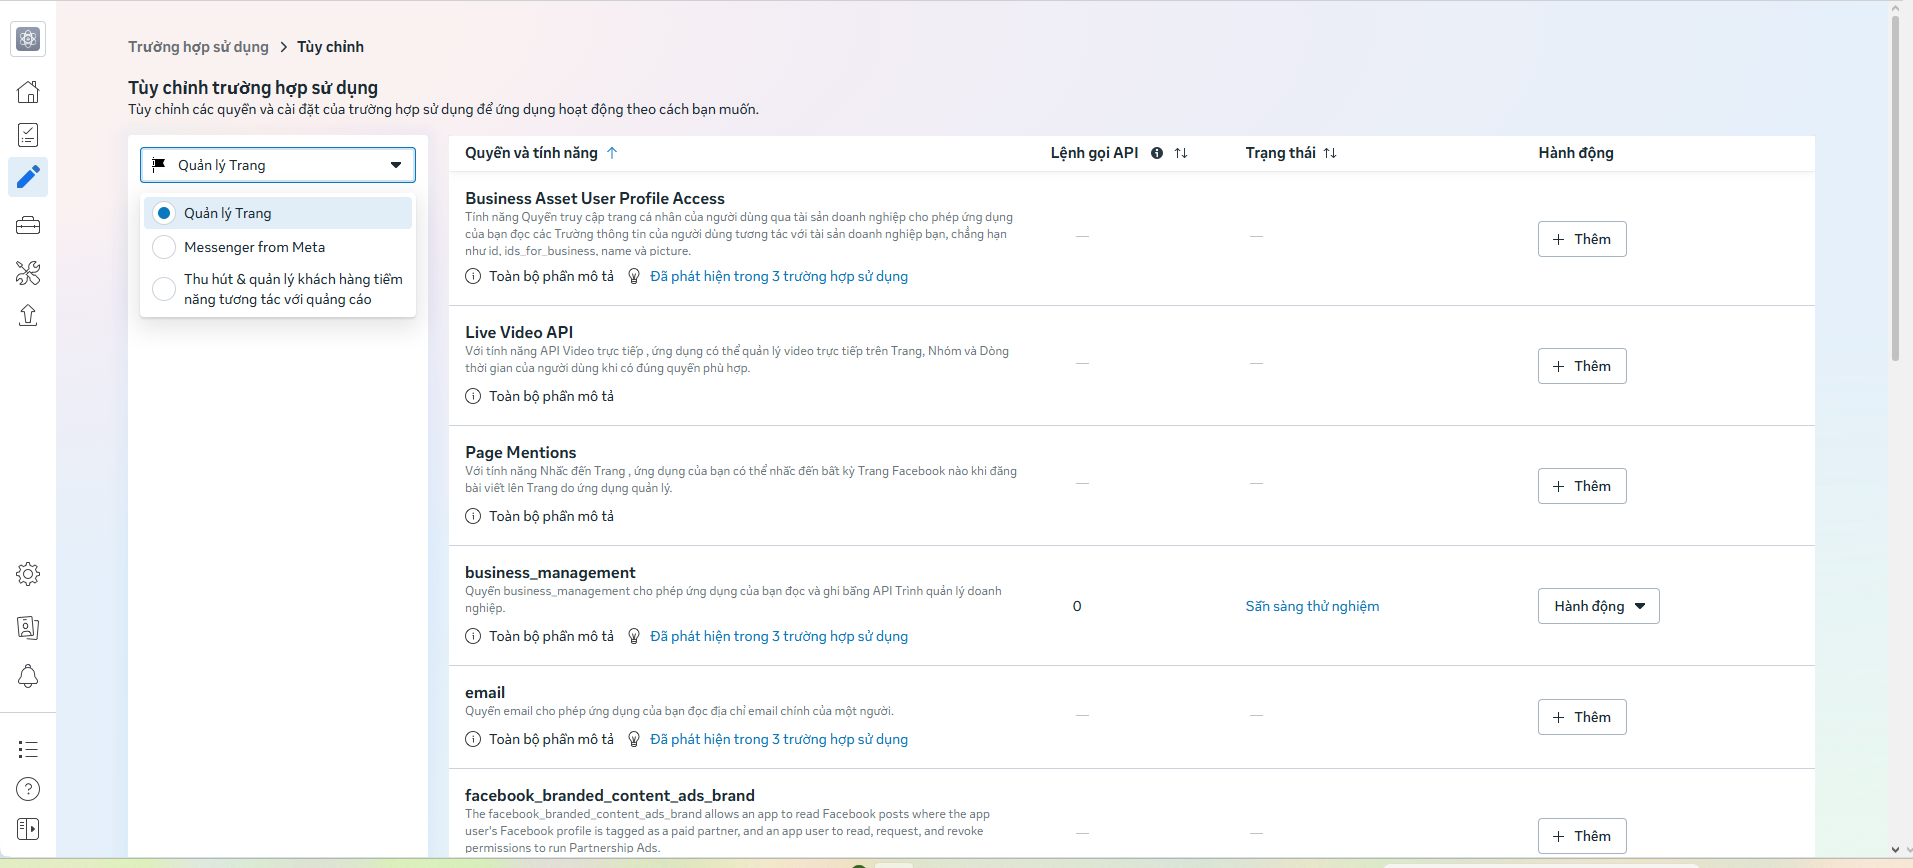Screen dimensions: 1913x868
Task: Show Toàn bộ phần mô tả for Business Asset User Profile Access
Action: pos(551,276)
